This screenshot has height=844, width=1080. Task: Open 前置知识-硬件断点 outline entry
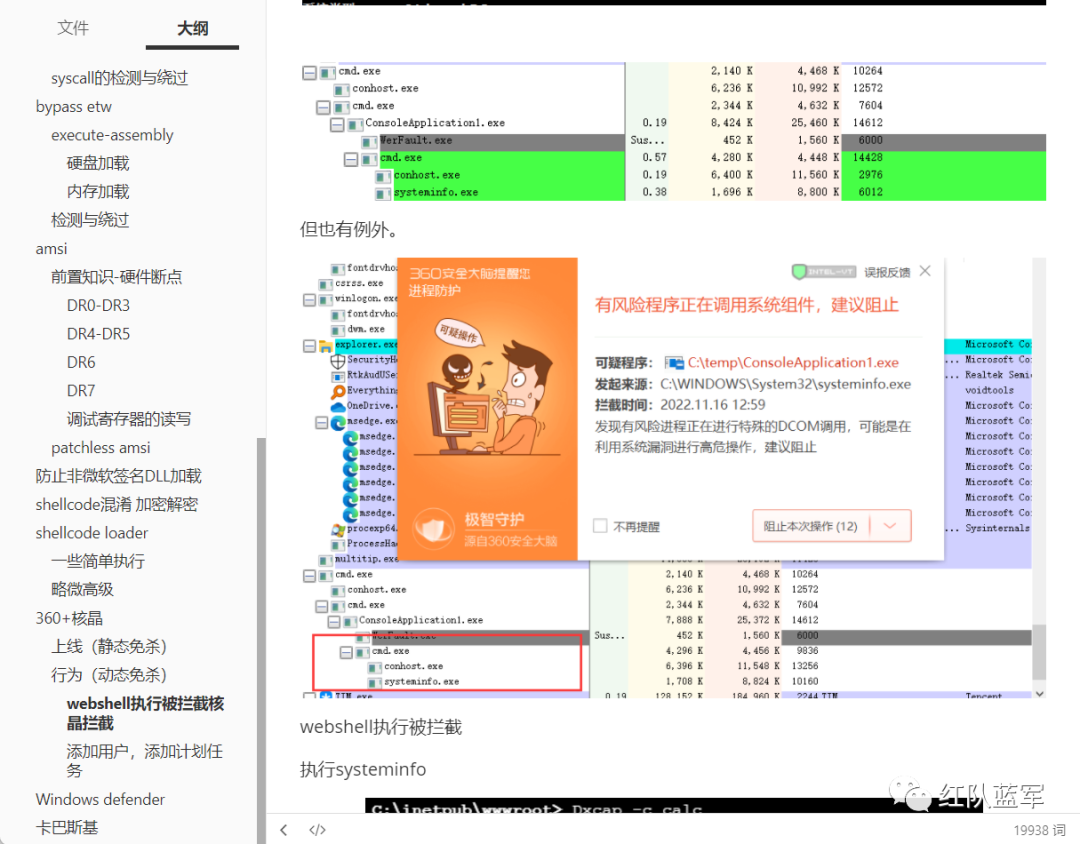pyautogui.click(x=116, y=277)
